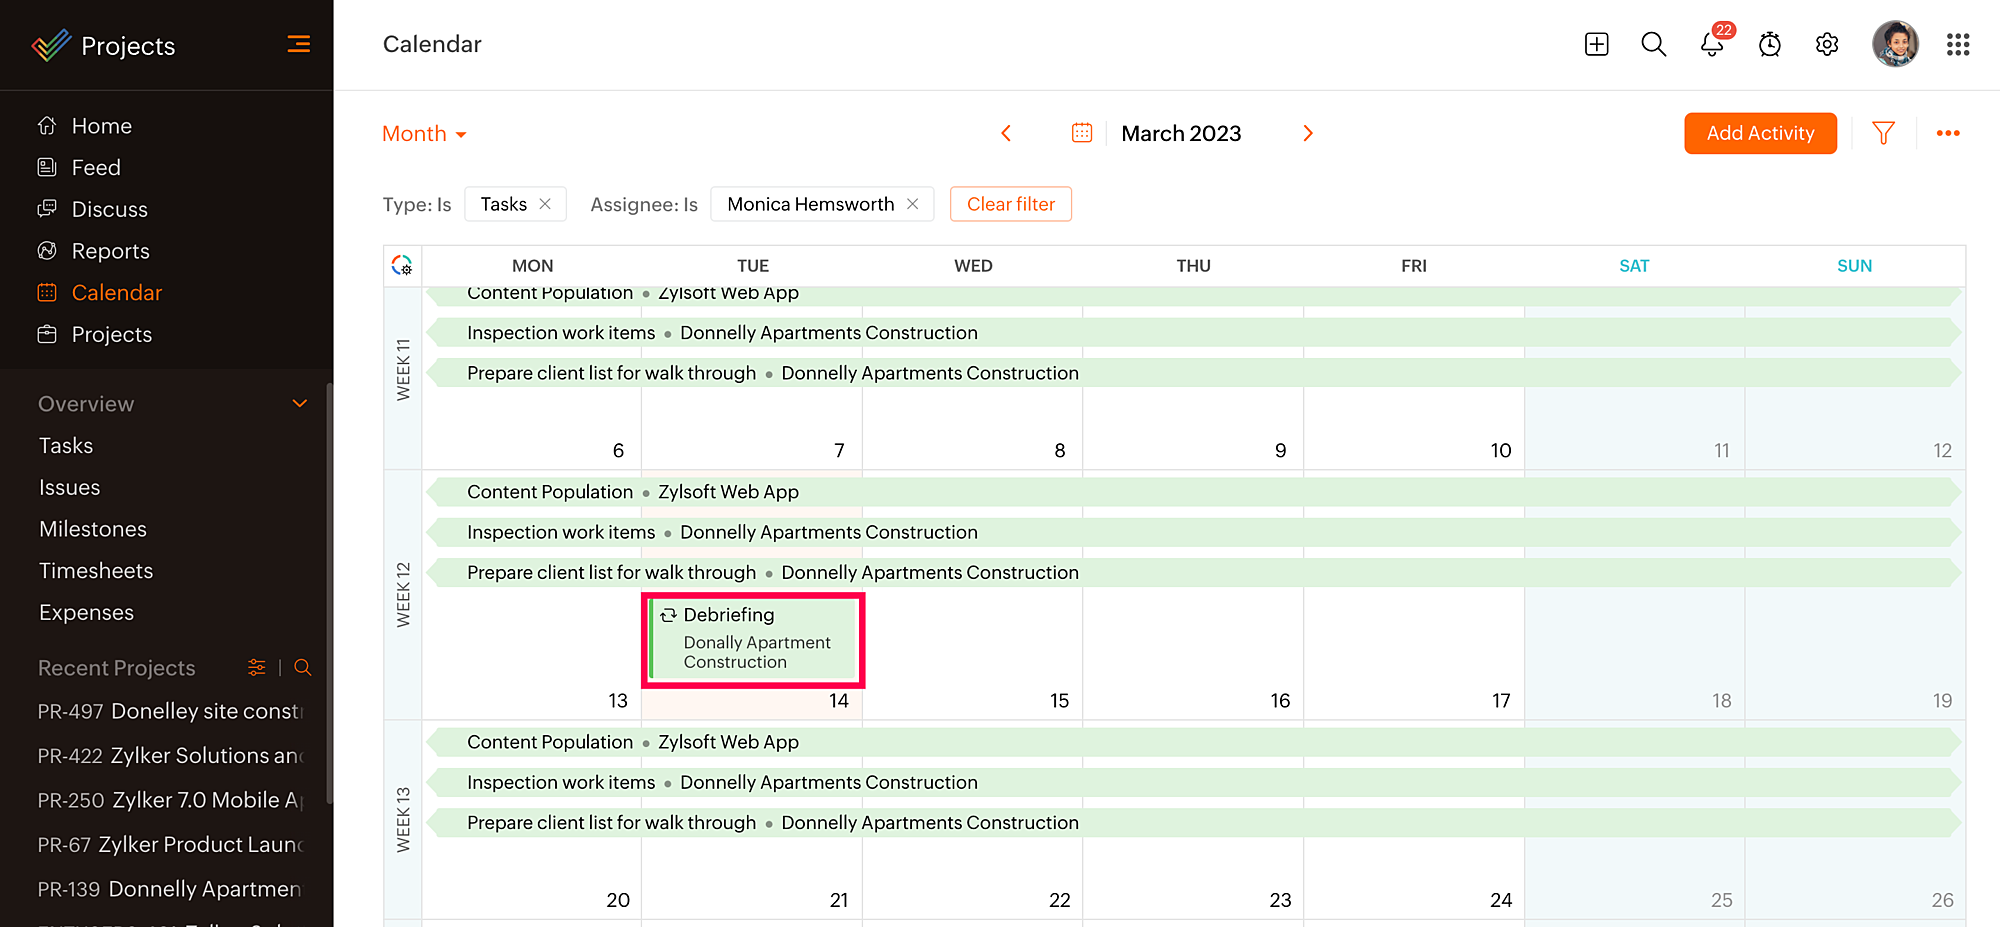Select March 6 date cell number
This screenshot has height=927, width=2000.
tap(618, 451)
